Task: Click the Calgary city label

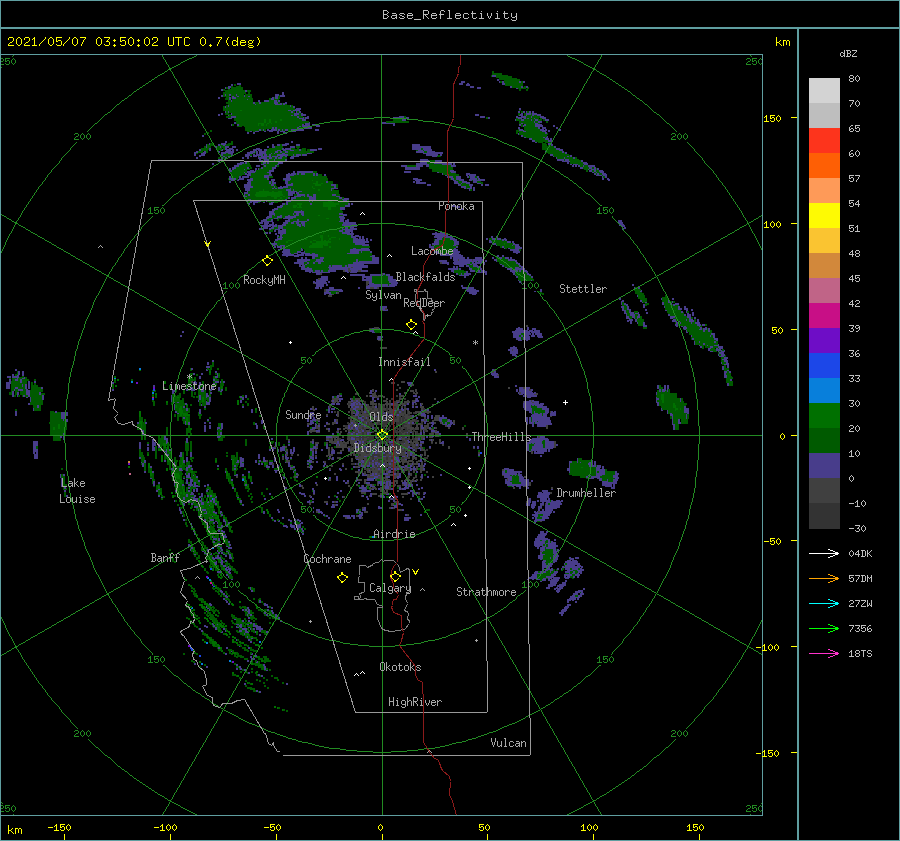Action: click(390, 588)
